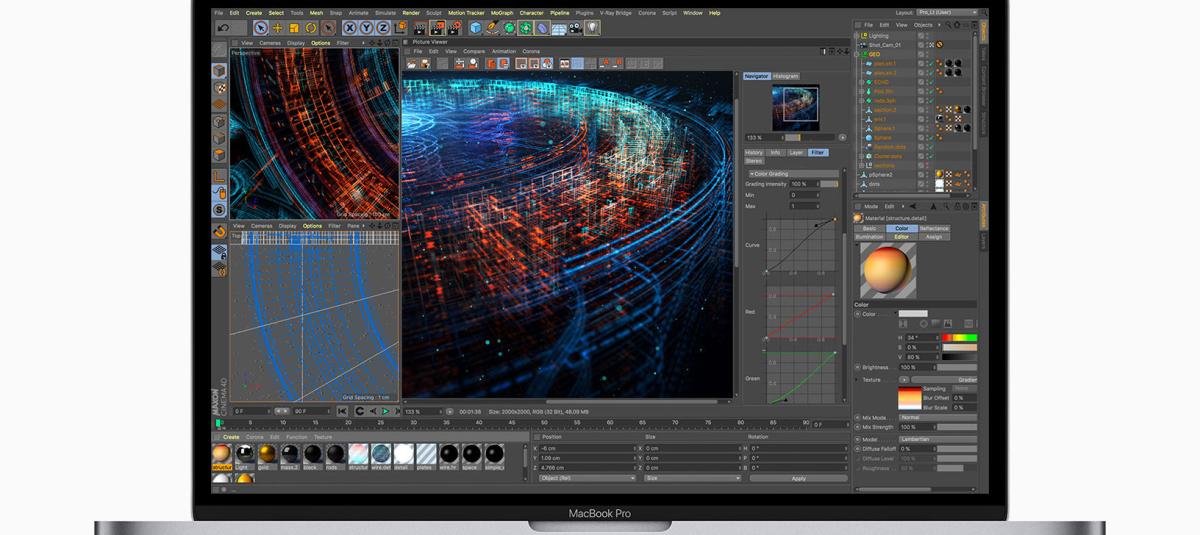The width and height of the screenshot is (1200, 535).
Task: Open the MoGraph menu
Action: 501,13
